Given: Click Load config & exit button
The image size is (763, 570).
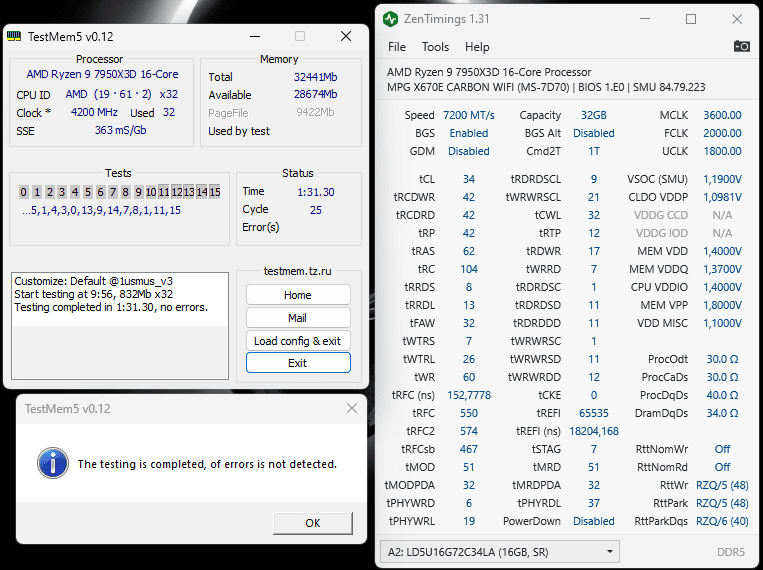Looking at the screenshot, I should pos(298,341).
